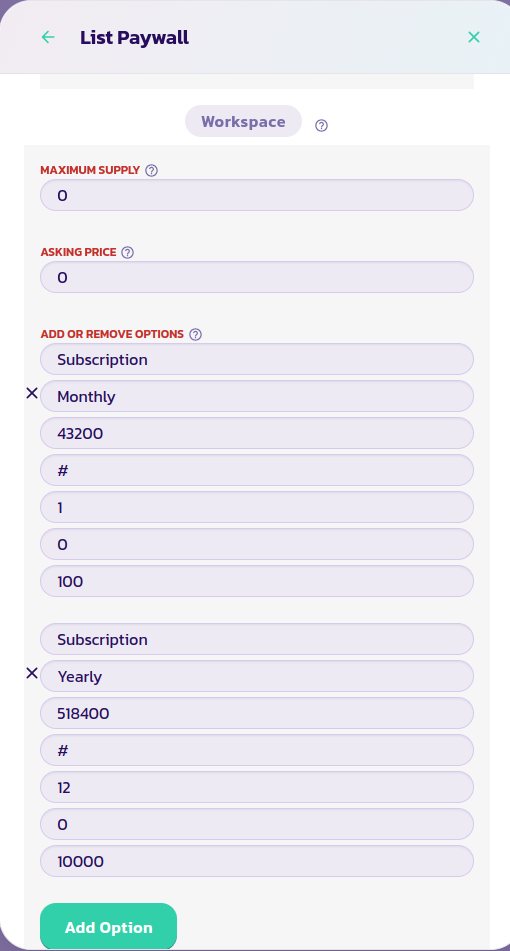
Task: Edit the Monthly name field
Action: (257, 397)
